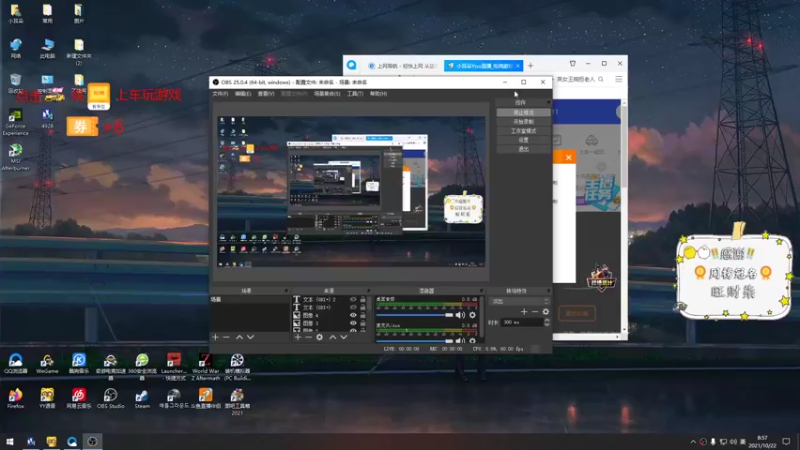This screenshot has height=450, width=800.
Task: Open the Steam desktop shortcut
Action: [x=142, y=398]
